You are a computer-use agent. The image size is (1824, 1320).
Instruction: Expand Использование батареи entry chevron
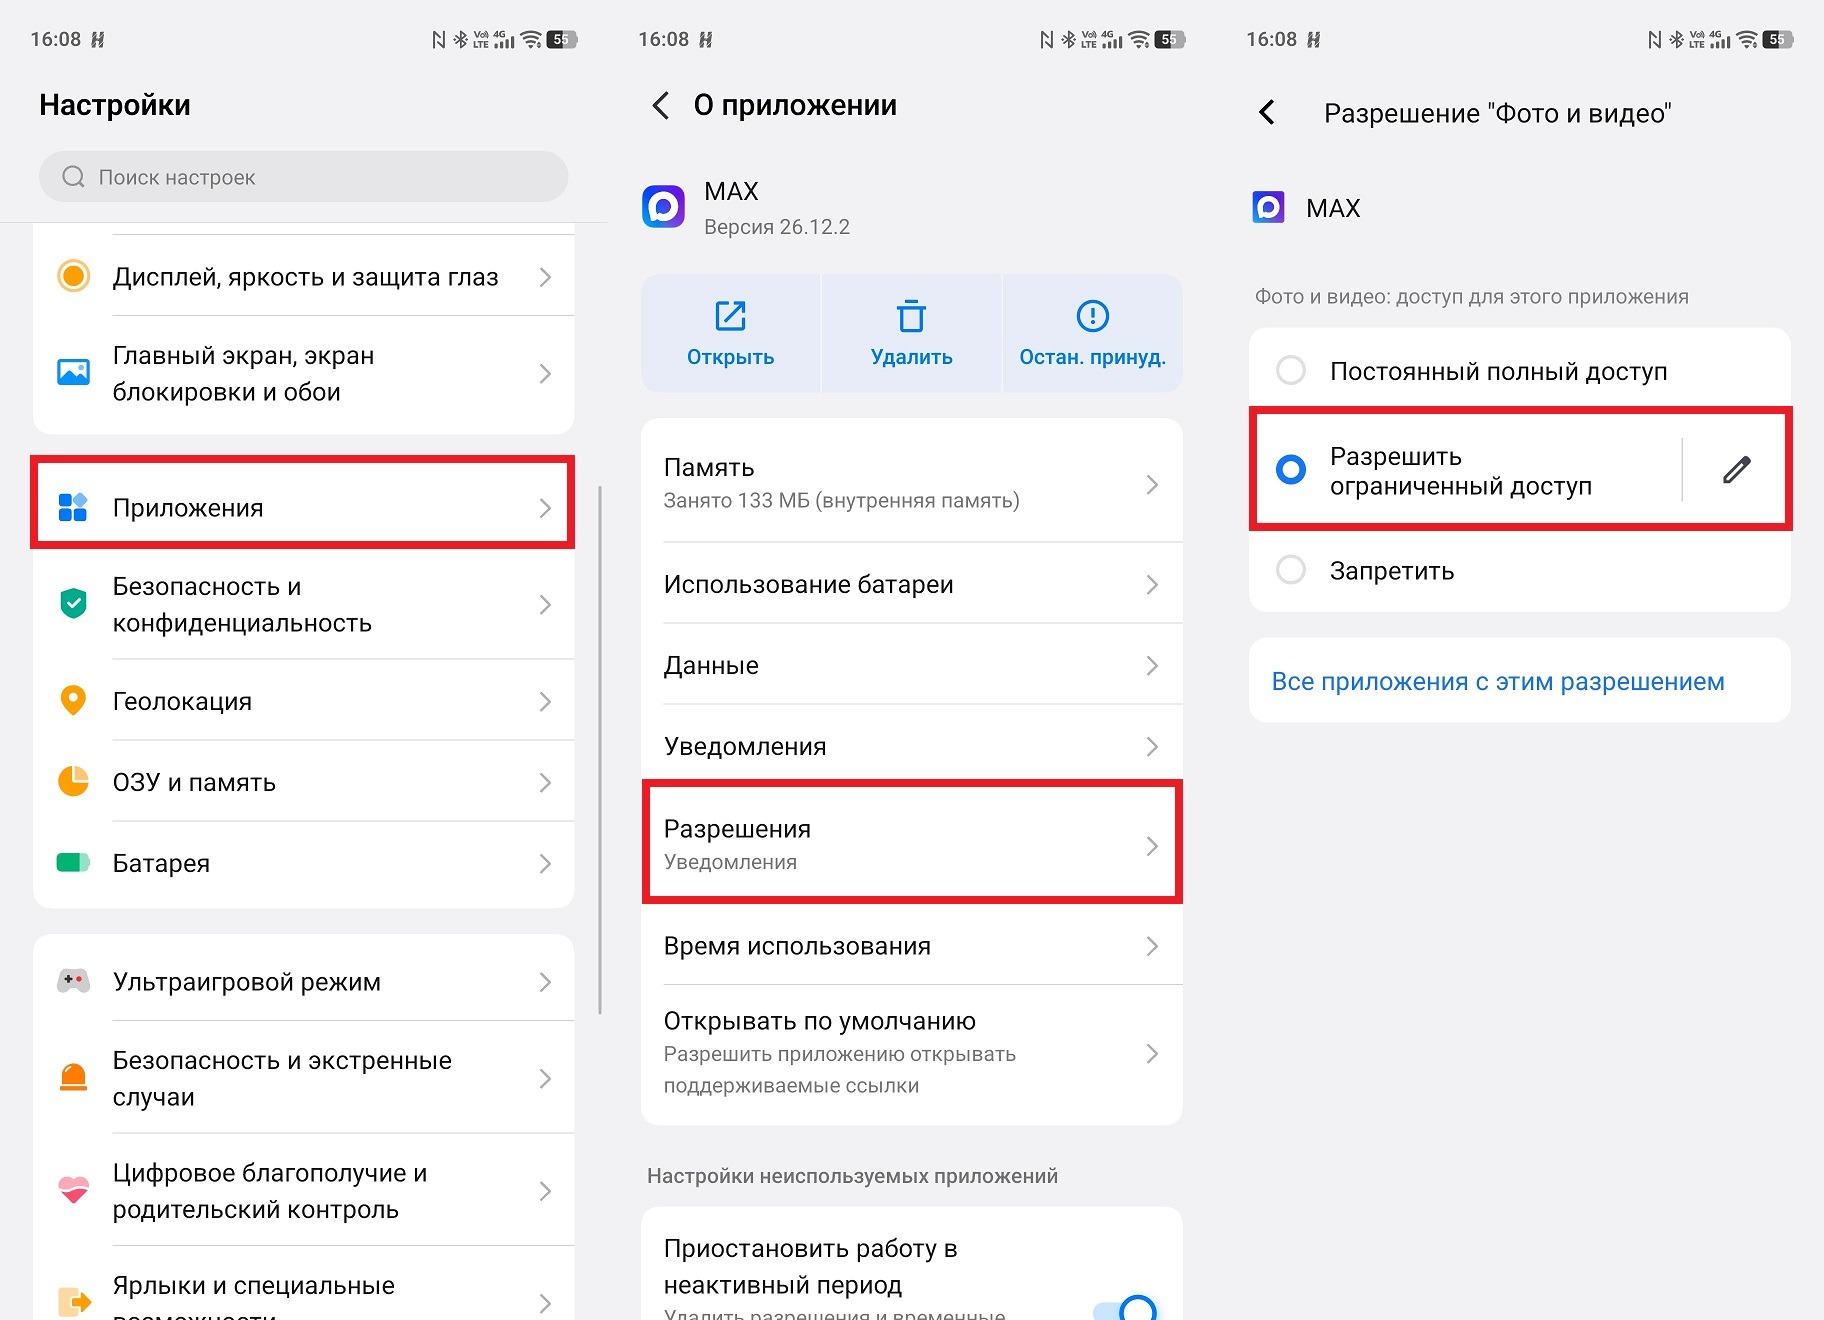point(1152,584)
